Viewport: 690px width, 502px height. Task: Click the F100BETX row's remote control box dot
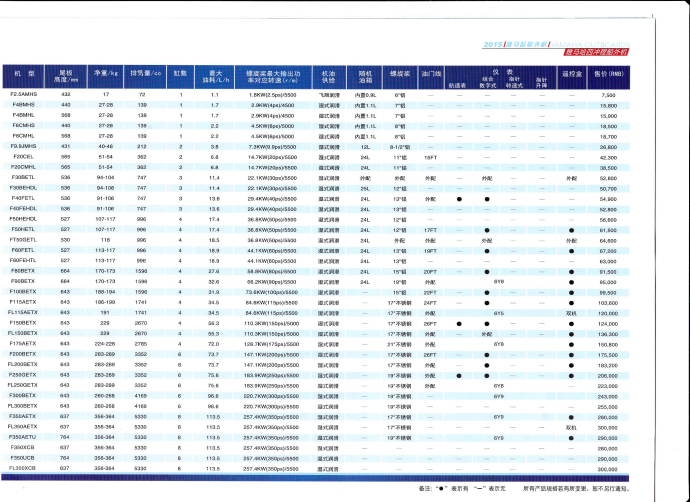(572, 291)
